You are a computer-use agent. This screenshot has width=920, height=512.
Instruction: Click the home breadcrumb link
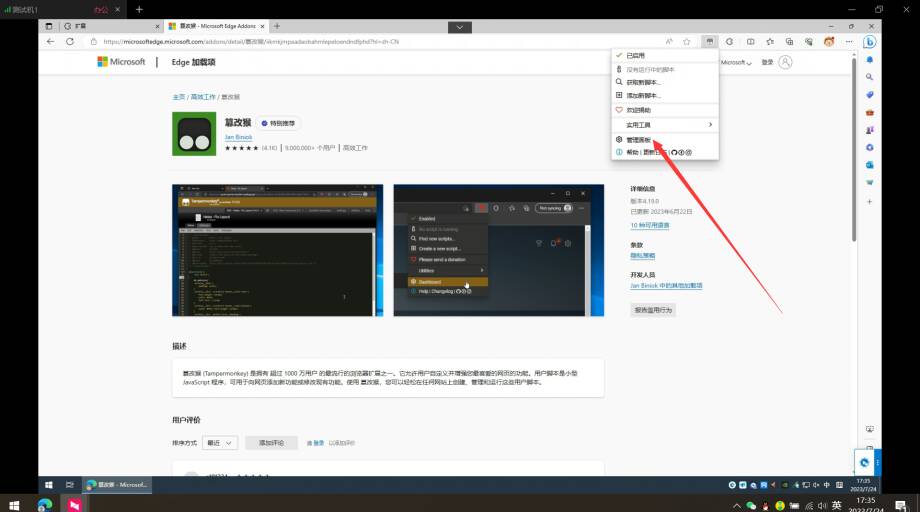(x=178, y=97)
